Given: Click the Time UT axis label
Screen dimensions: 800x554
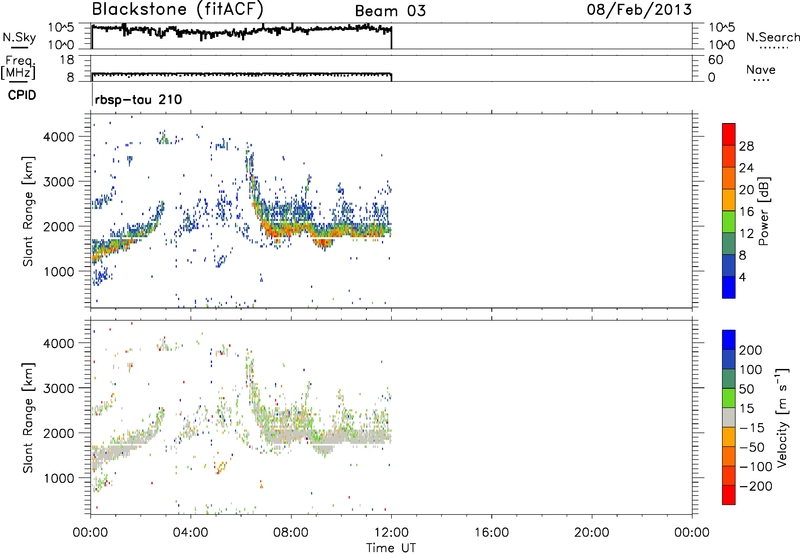Looking at the screenshot, I should 391,548.
